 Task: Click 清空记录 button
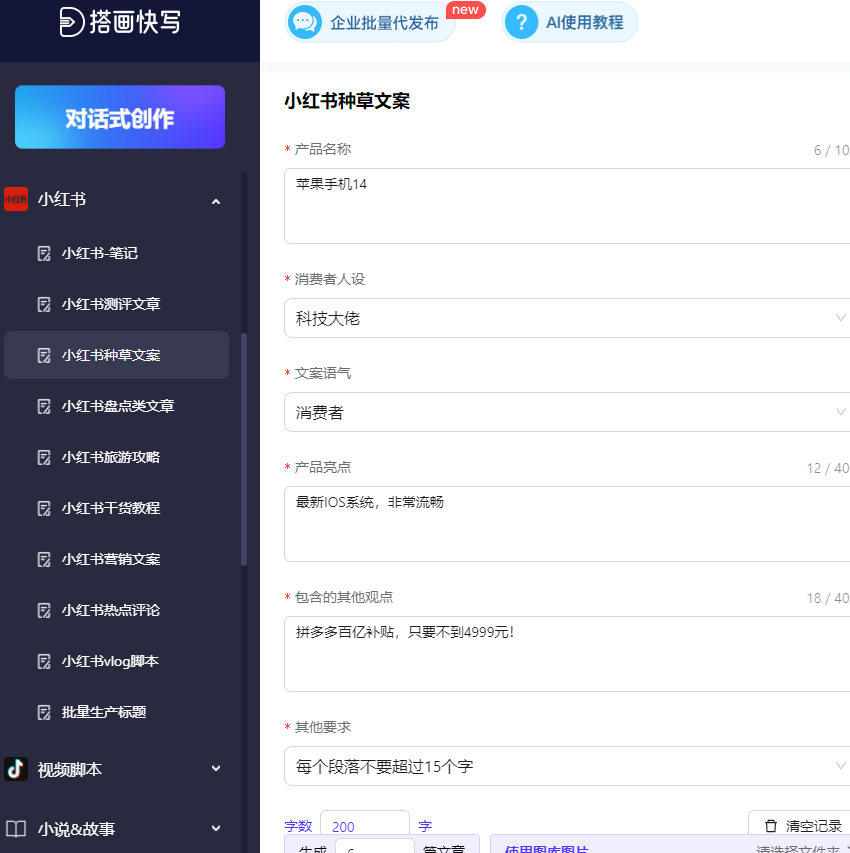click(799, 826)
